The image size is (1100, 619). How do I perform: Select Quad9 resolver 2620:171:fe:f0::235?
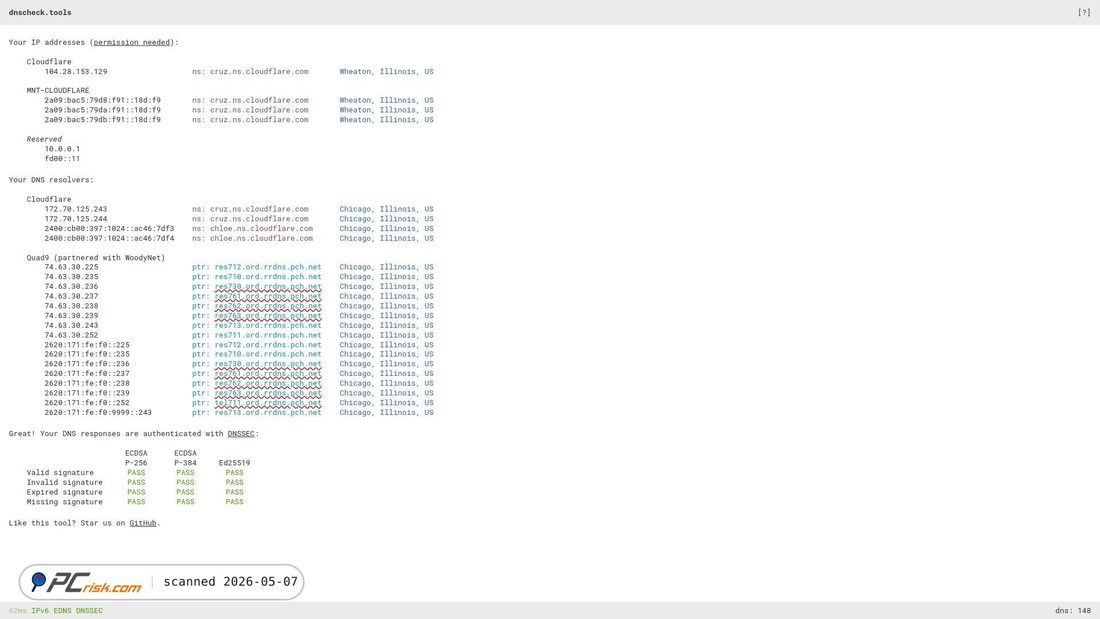pyautogui.click(x=87, y=354)
